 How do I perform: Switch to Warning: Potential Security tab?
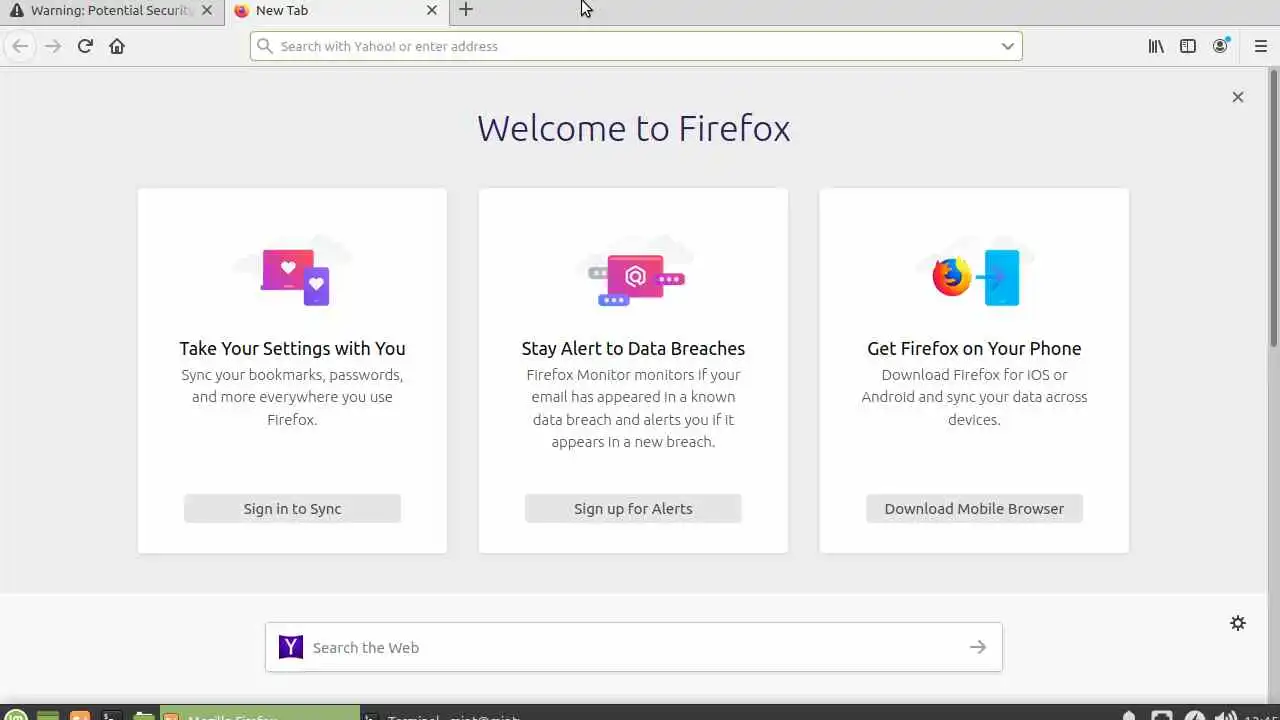click(111, 10)
